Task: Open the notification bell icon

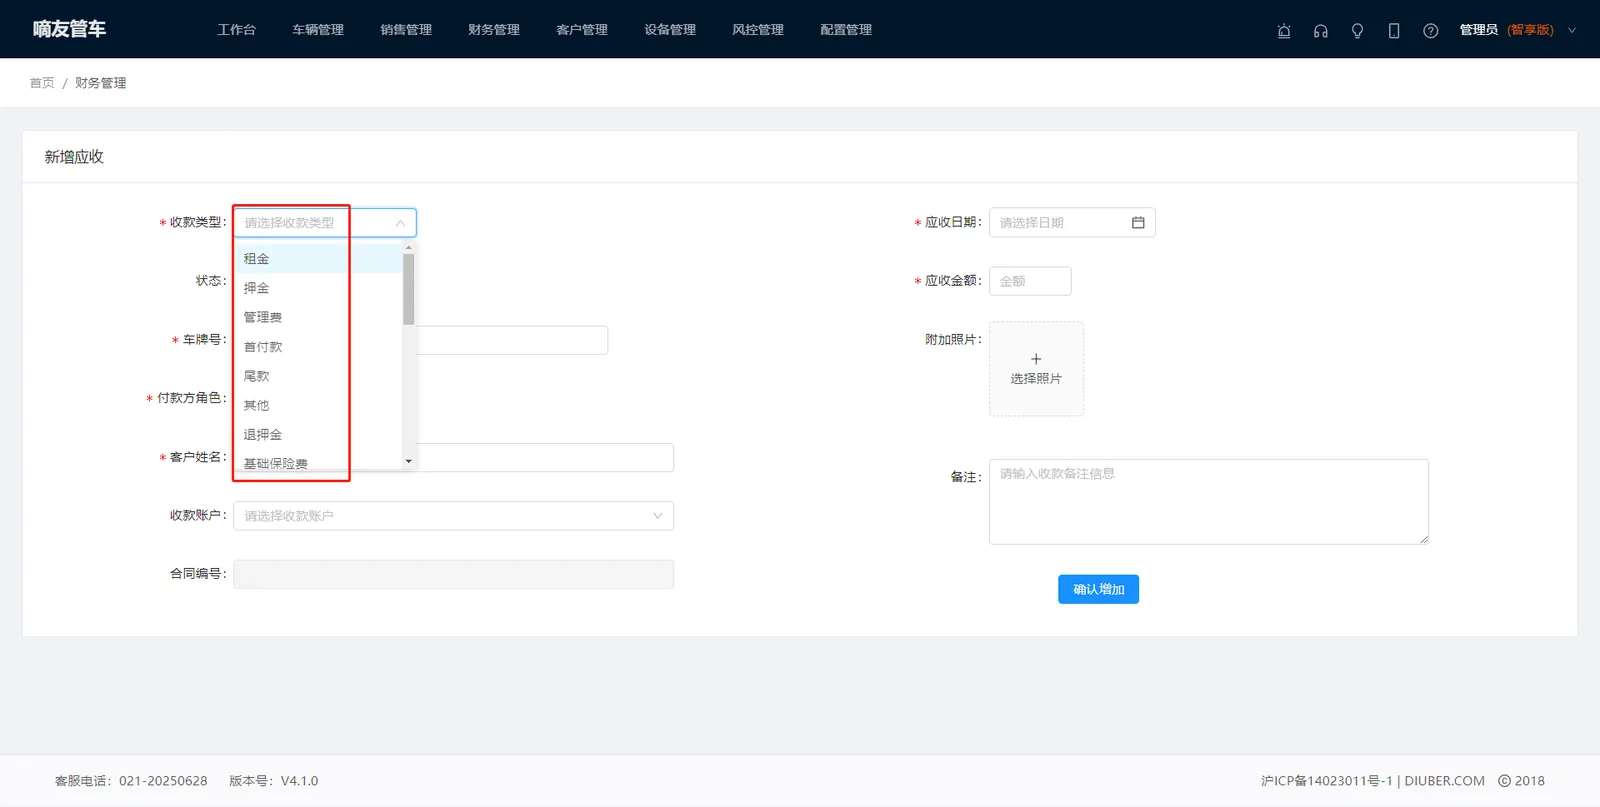Action: click(1284, 30)
